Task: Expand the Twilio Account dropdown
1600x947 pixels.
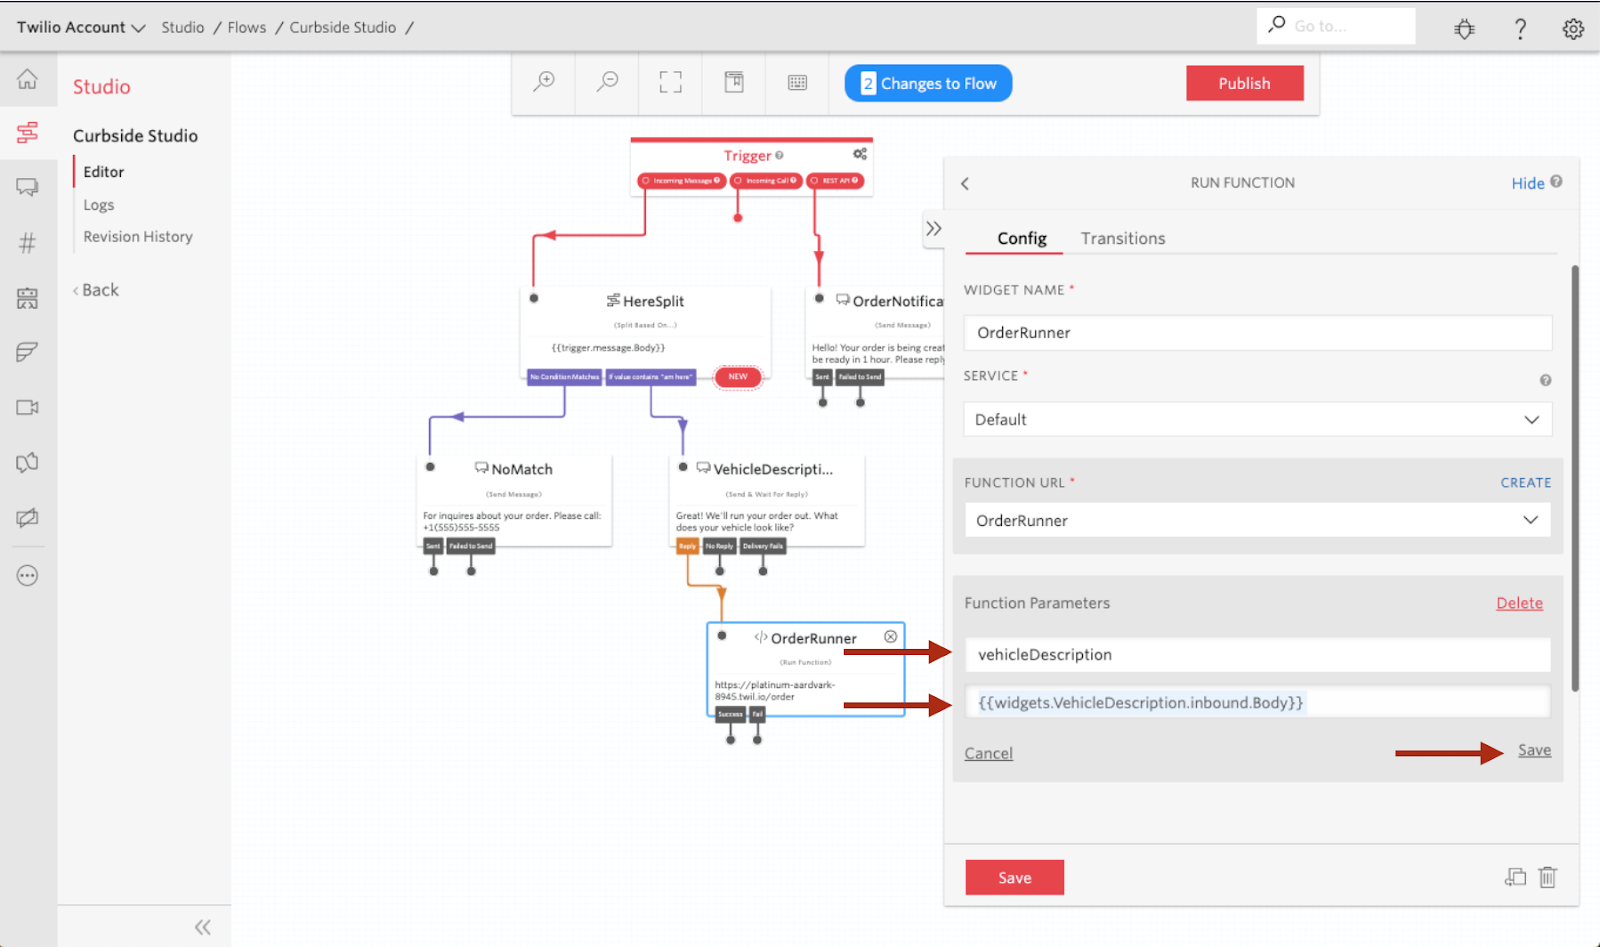Action: (81, 27)
